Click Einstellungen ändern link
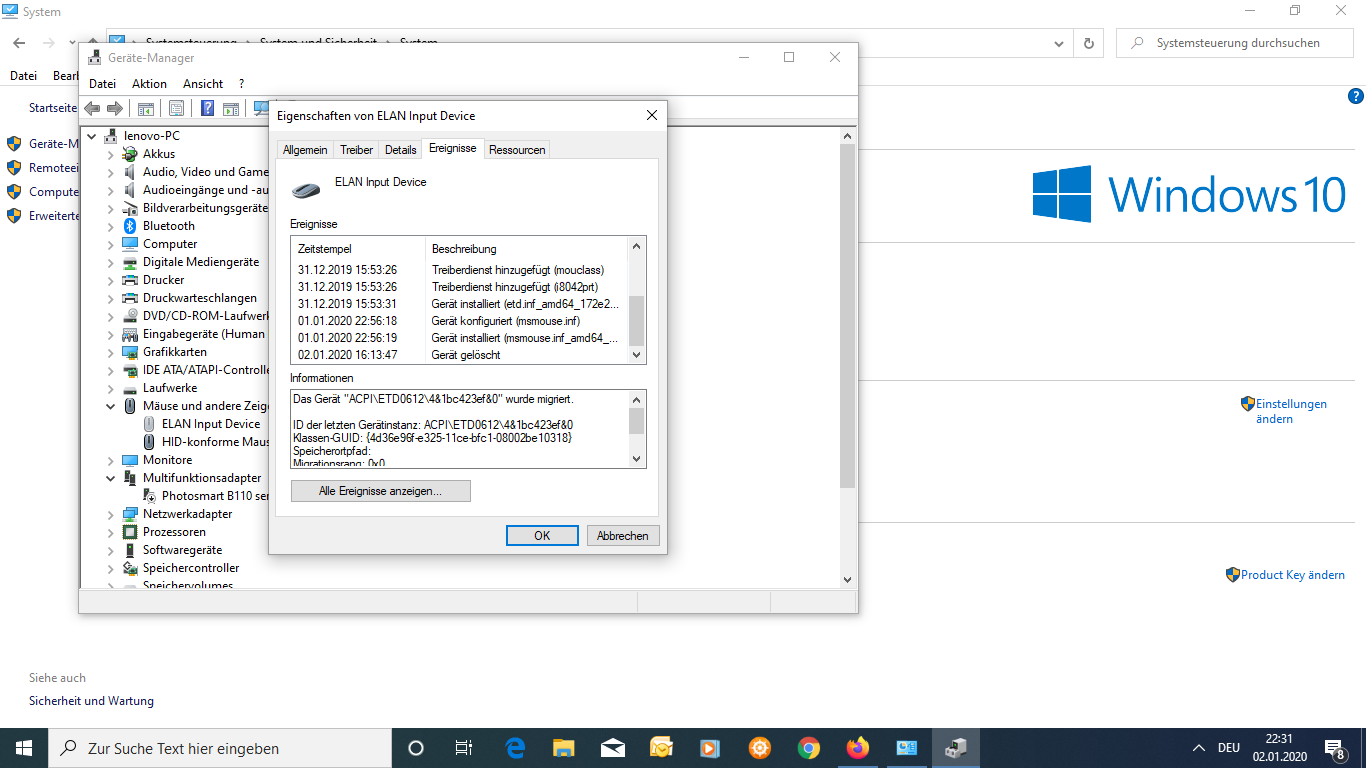 1291,411
